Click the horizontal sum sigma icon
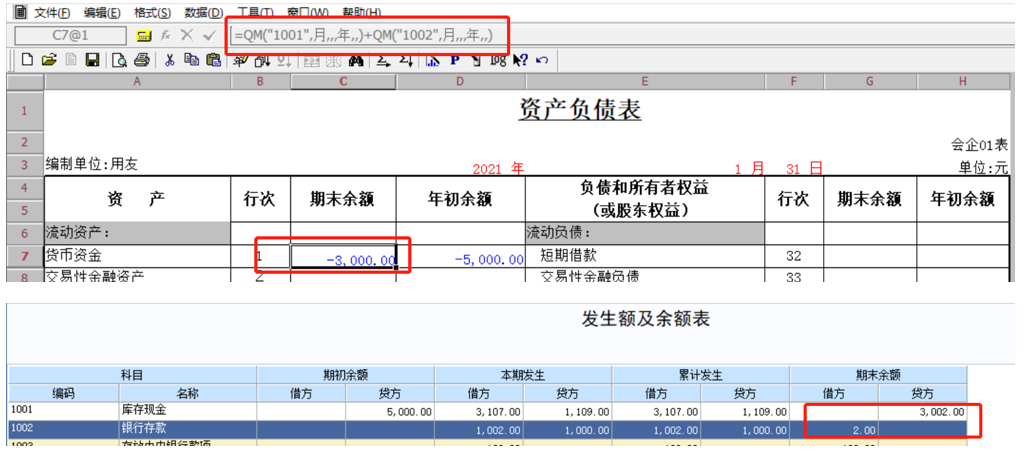The height and width of the screenshot is (458, 1027). [x=383, y=61]
